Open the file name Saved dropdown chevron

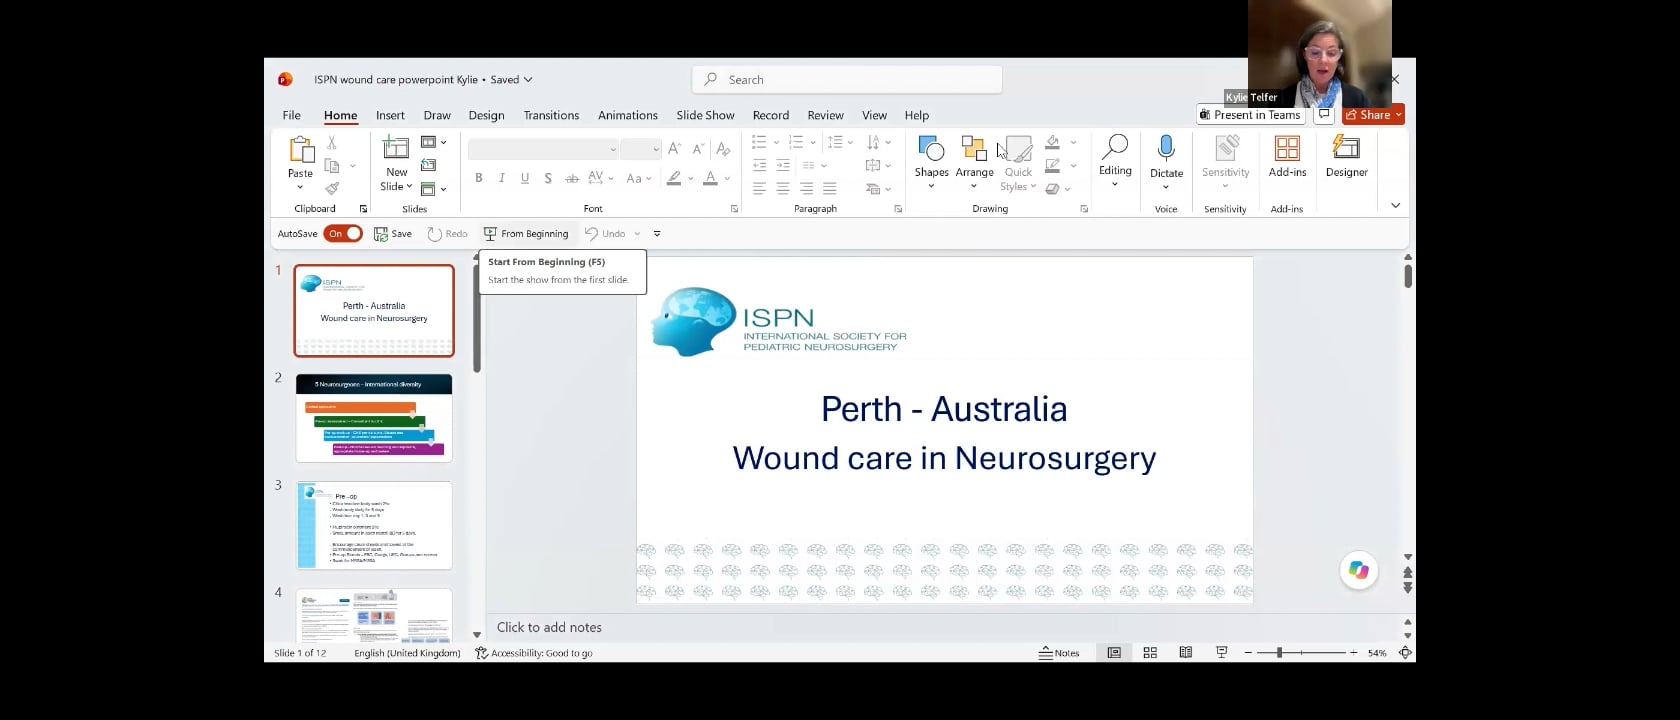coord(528,80)
